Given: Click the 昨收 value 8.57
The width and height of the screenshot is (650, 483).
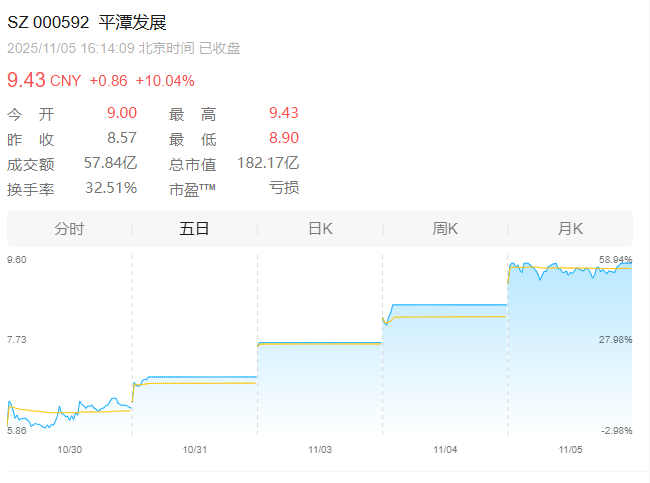Looking at the screenshot, I should pos(121,138).
